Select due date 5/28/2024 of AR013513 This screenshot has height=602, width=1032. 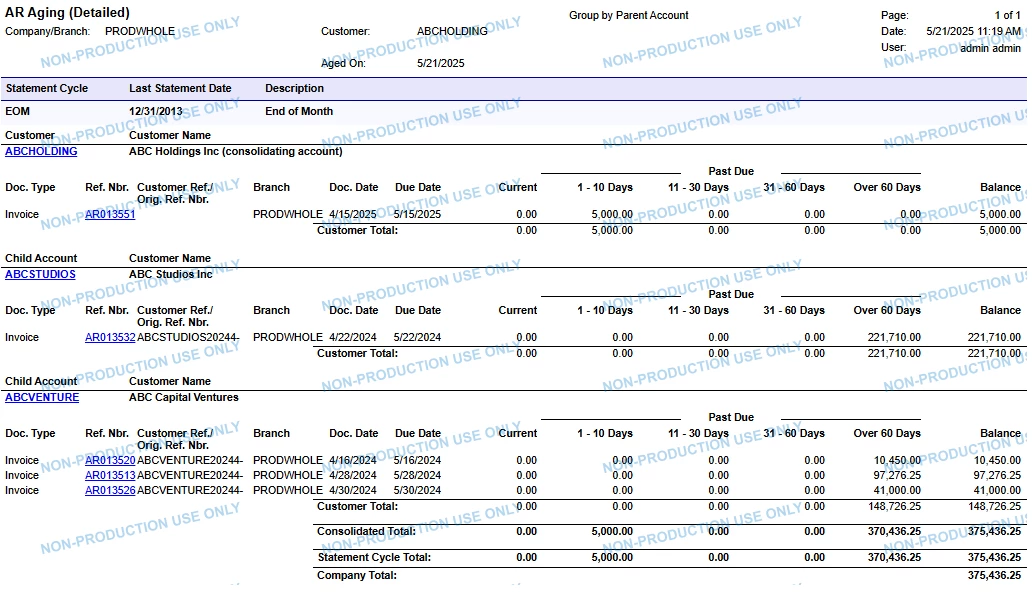tap(417, 476)
